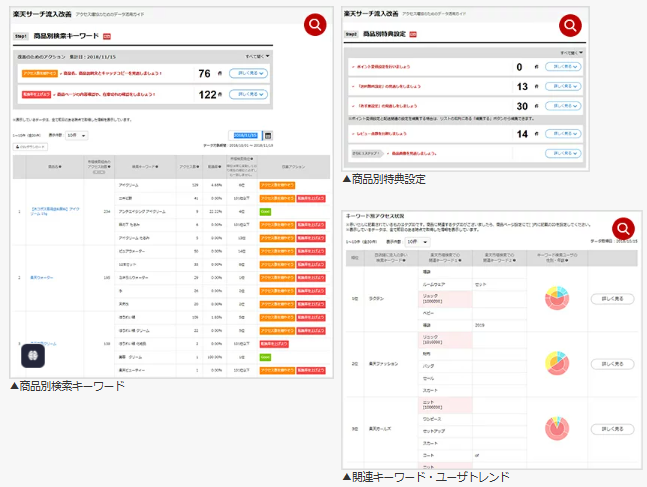Click the pie chart in the 2位 楽天ファッション row
The height and width of the screenshot is (487, 647).
pos(557,363)
